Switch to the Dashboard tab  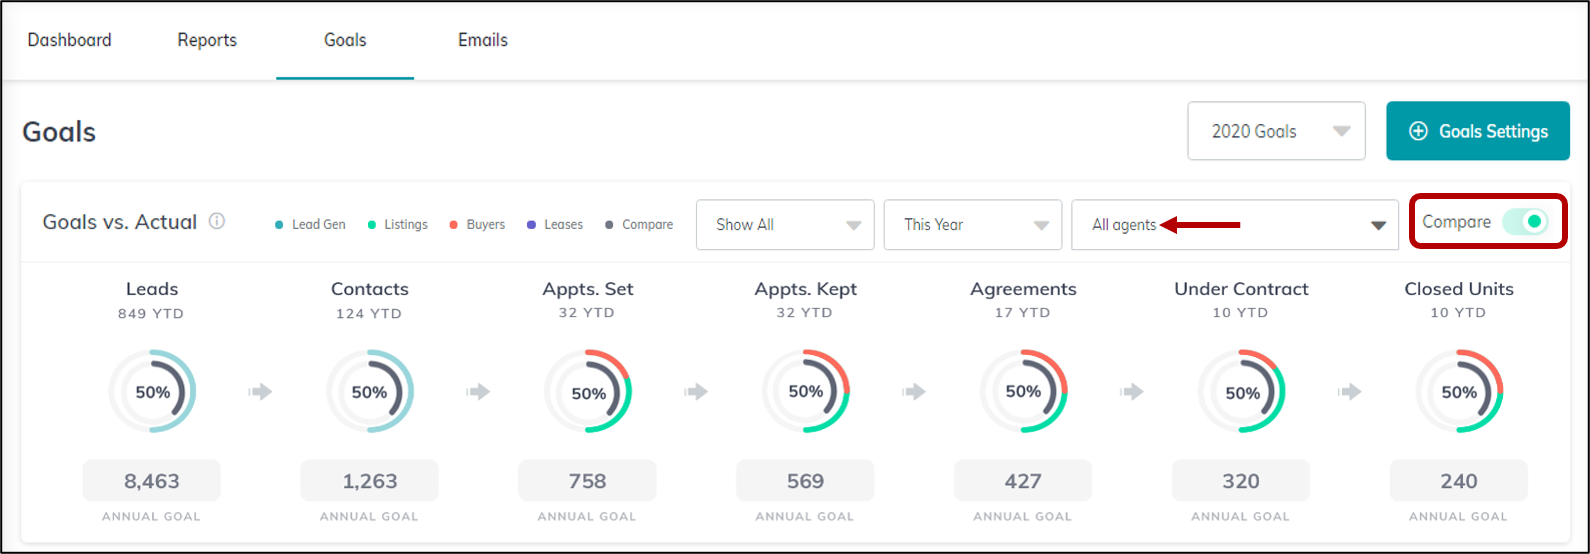[70, 40]
